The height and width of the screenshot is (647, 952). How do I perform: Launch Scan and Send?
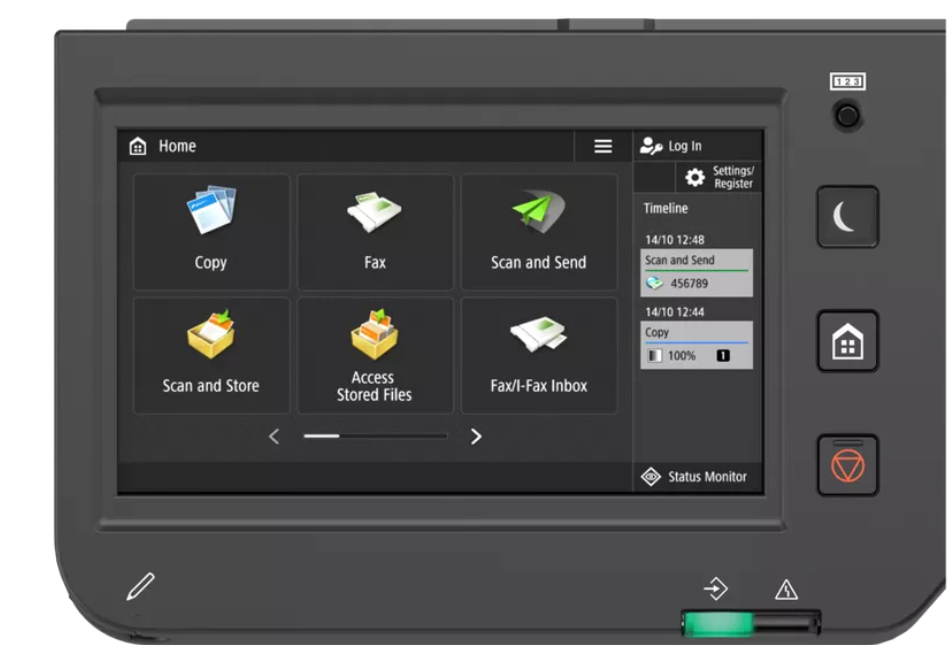[539, 230]
